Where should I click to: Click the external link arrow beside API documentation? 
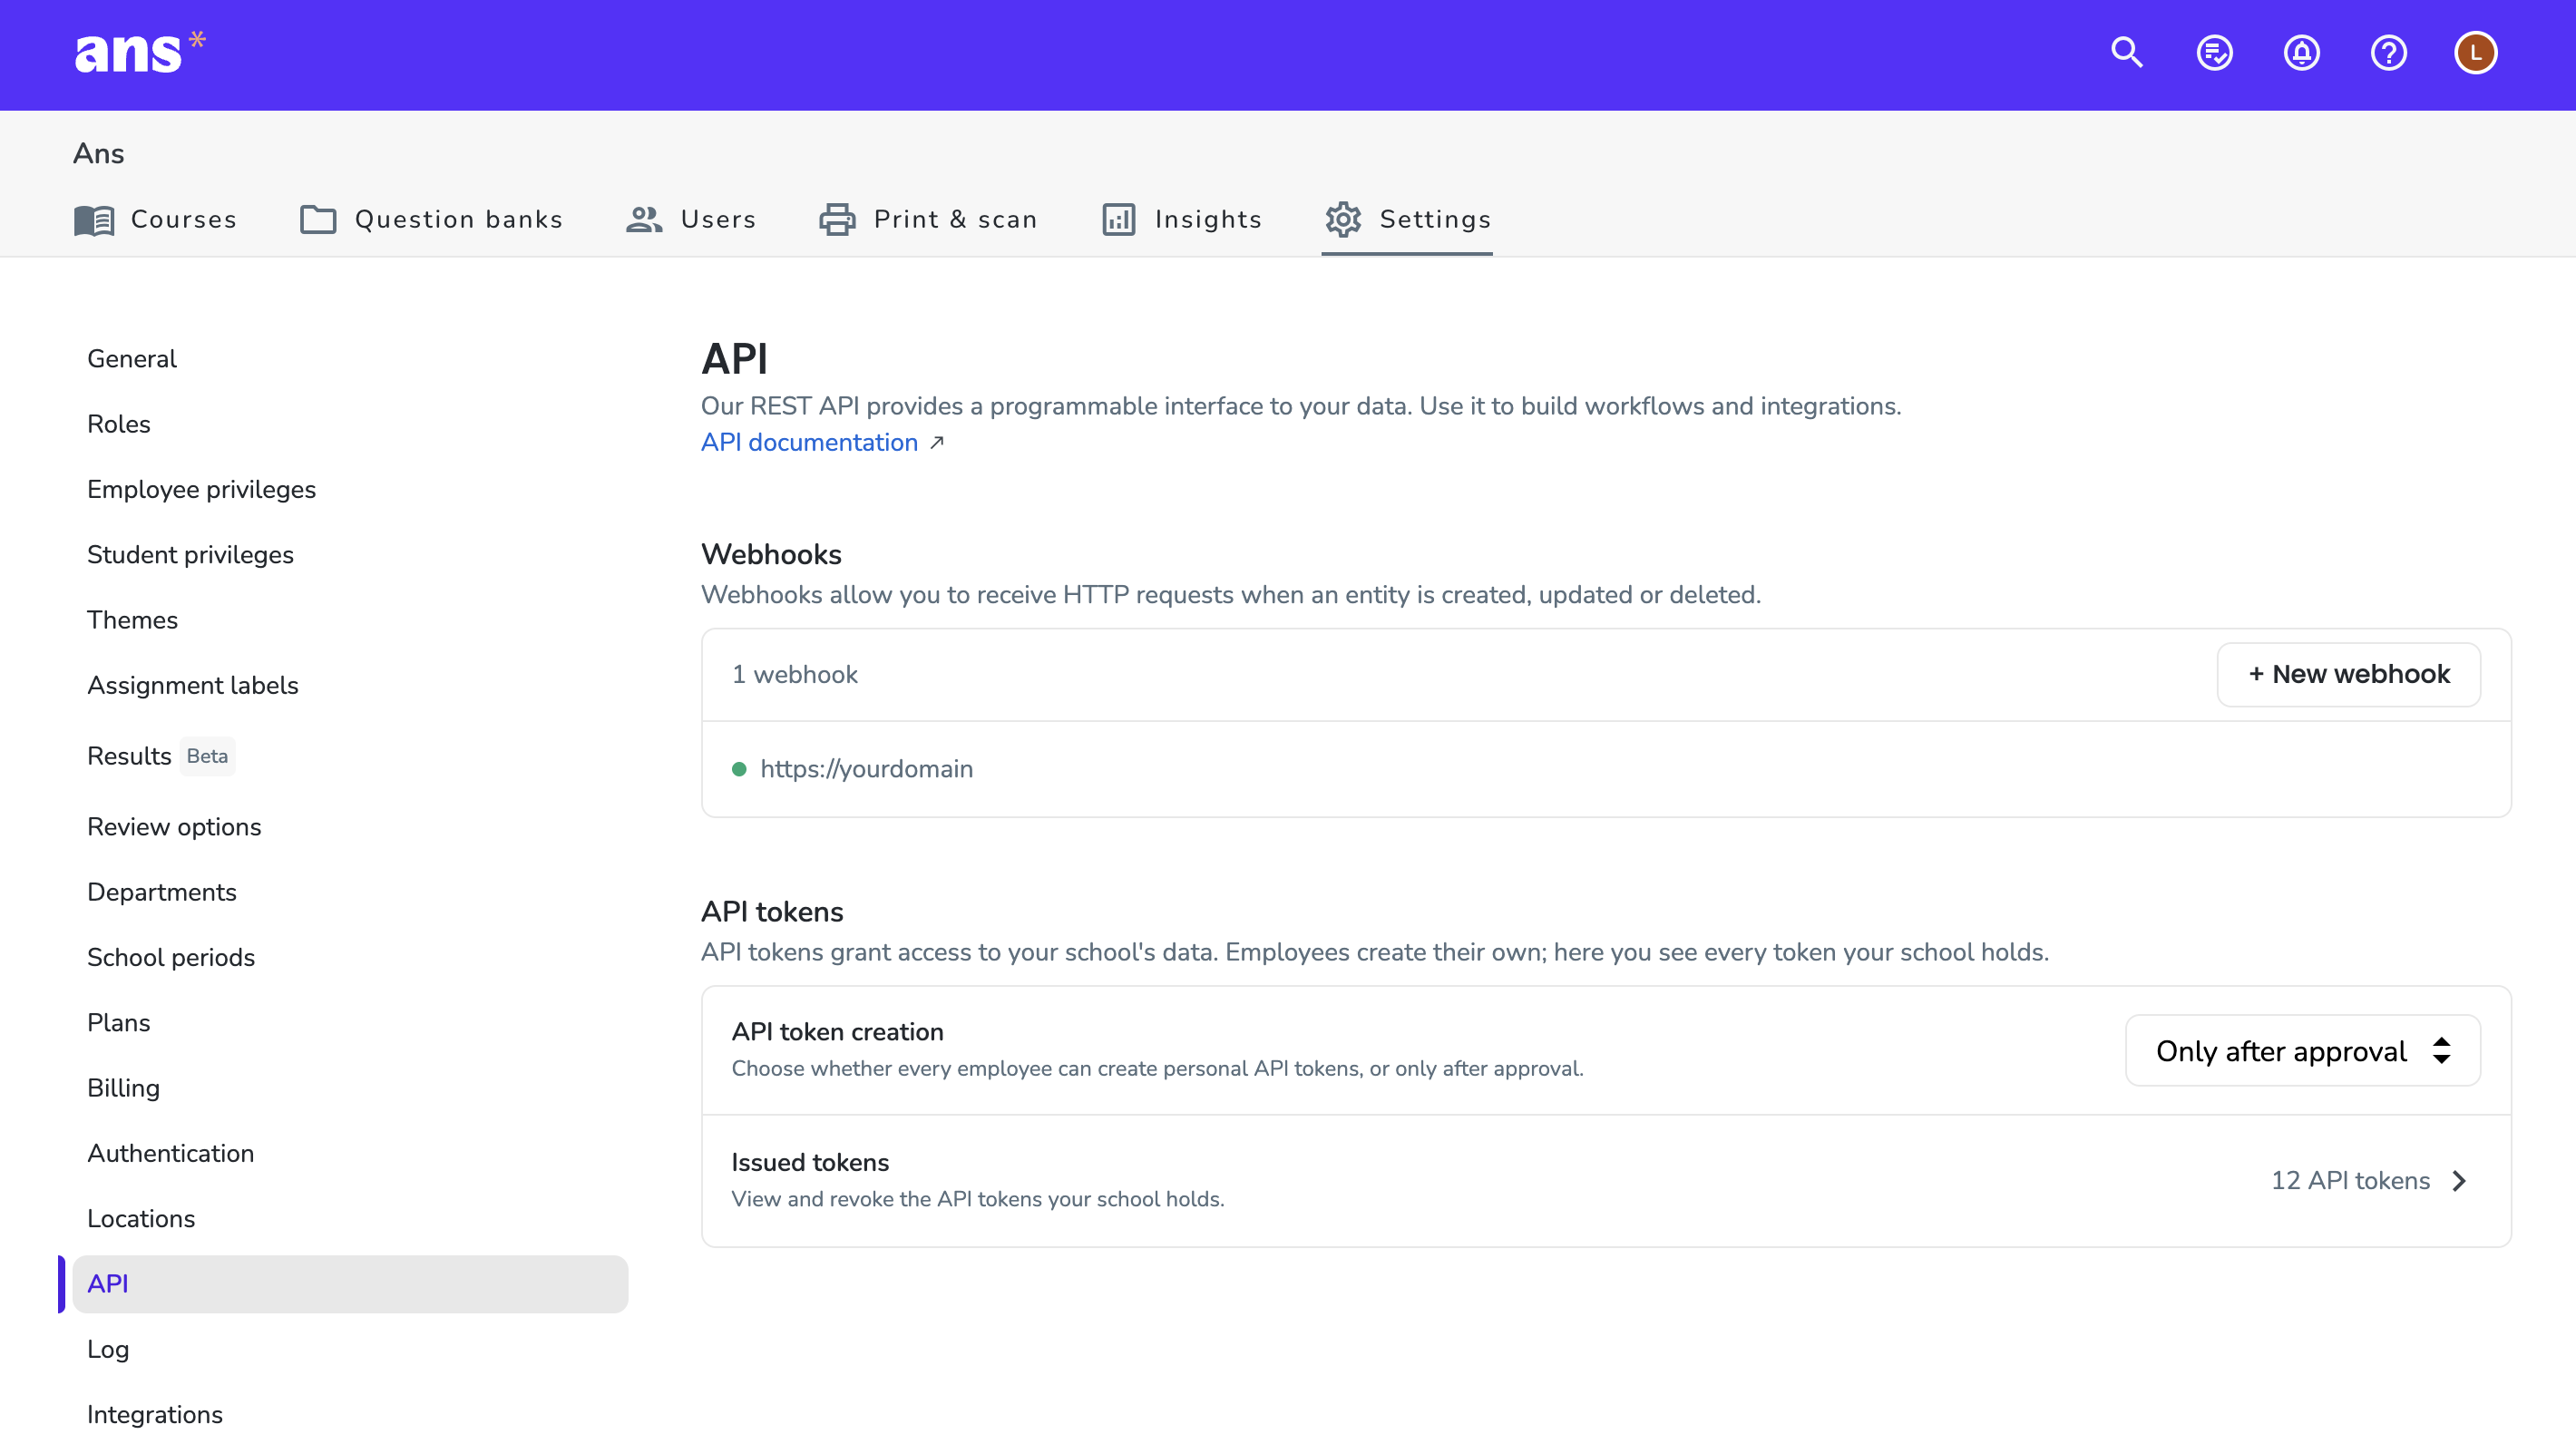click(x=936, y=442)
